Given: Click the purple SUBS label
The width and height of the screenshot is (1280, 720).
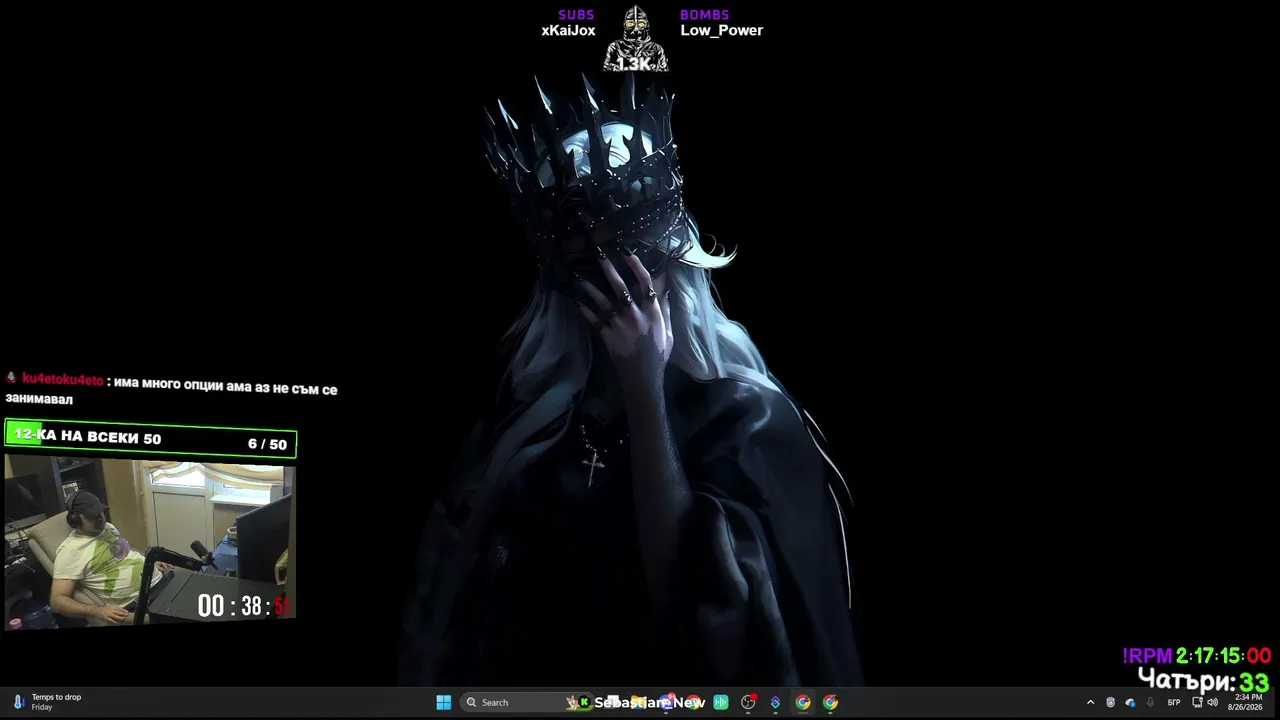Looking at the screenshot, I should click(x=576, y=15).
